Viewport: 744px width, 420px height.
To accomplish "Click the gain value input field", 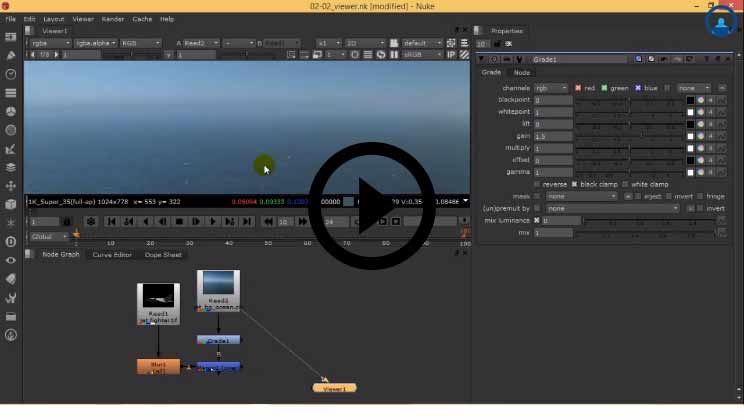I will 553,136.
